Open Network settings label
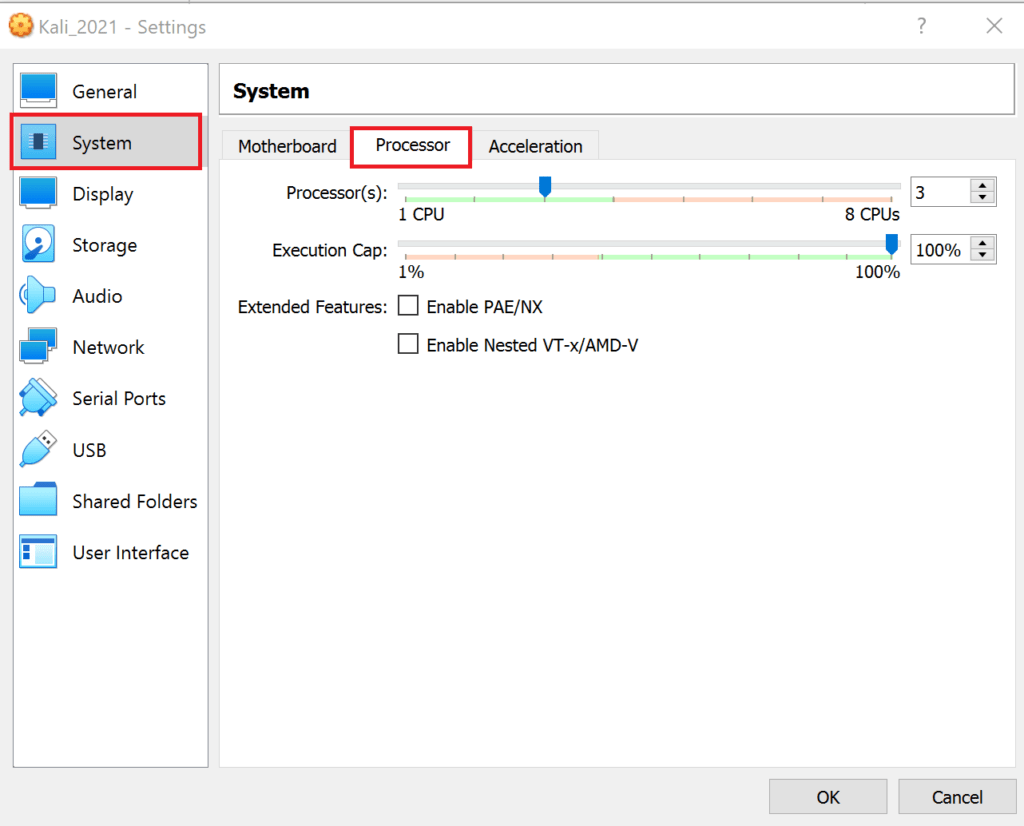The height and width of the screenshot is (826, 1024). click(108, 347)
